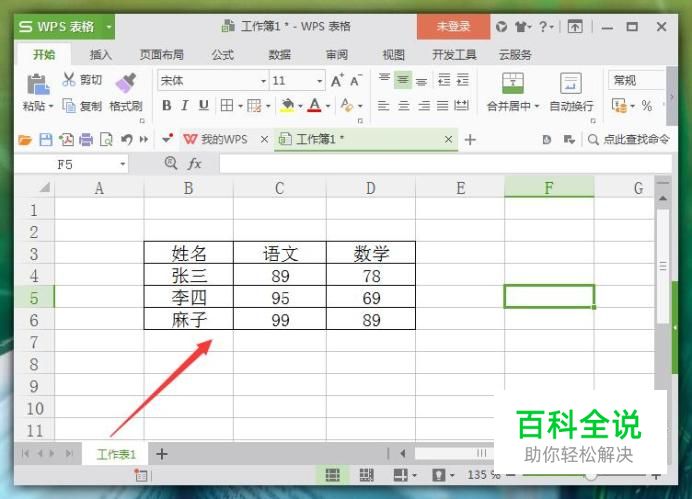Screen dimensions: 692x499
Task: Open the 审阅 (Review) tab
Action: 337,55
